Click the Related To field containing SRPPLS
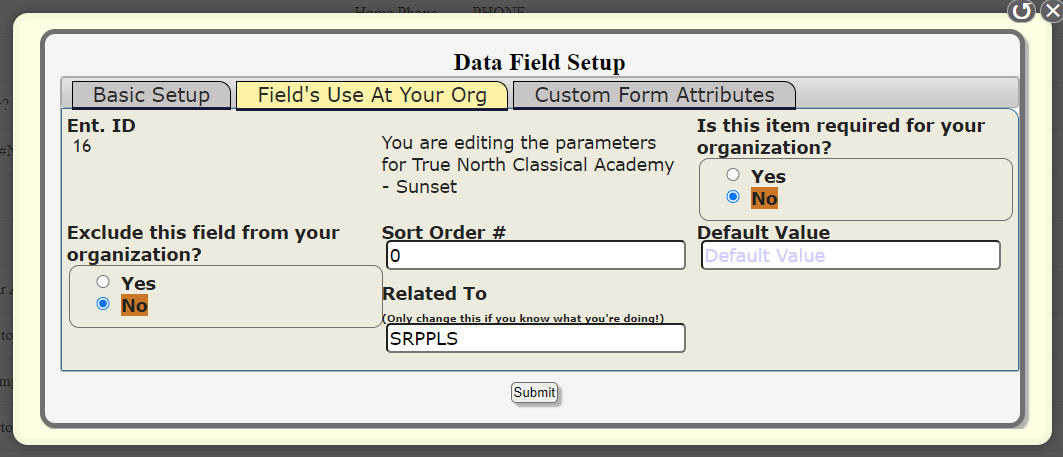This screenshot has height=457, width=1063. click(535, 339)
